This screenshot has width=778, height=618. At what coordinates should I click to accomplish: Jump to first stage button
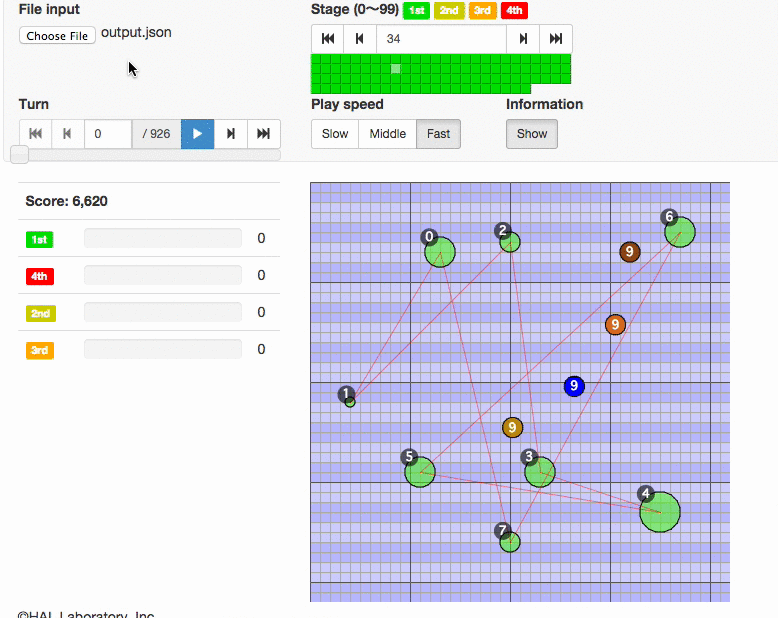tap(327, 39)
